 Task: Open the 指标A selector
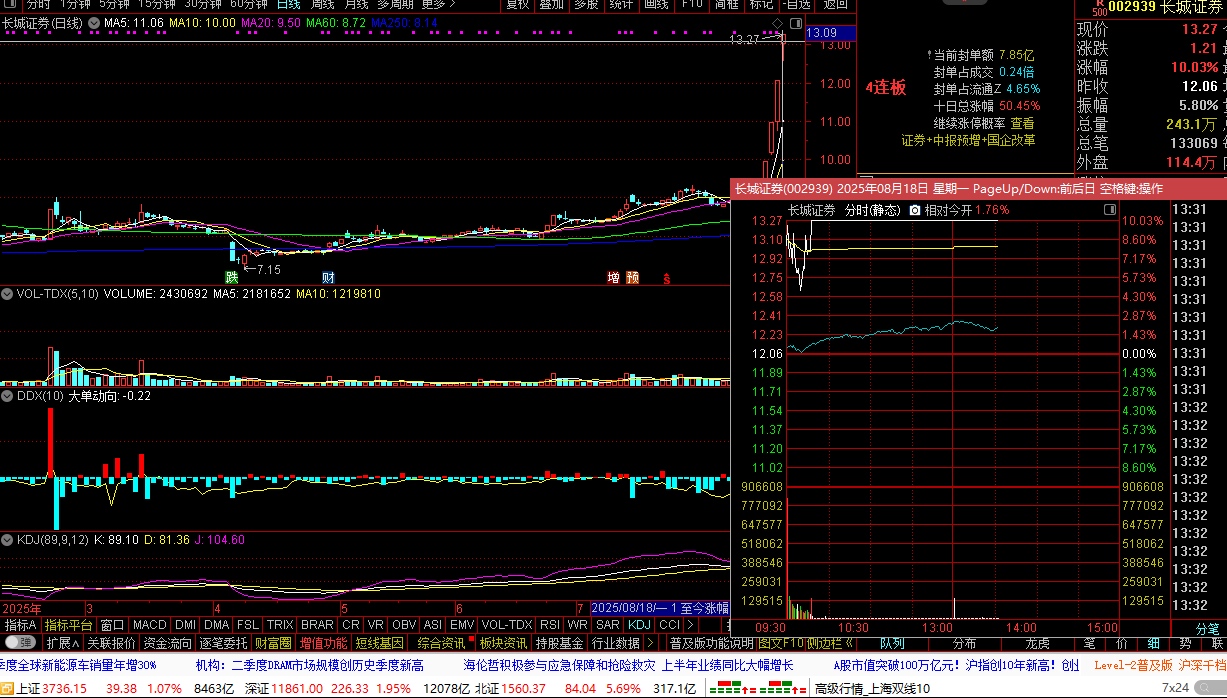click(x=20, y=625)
